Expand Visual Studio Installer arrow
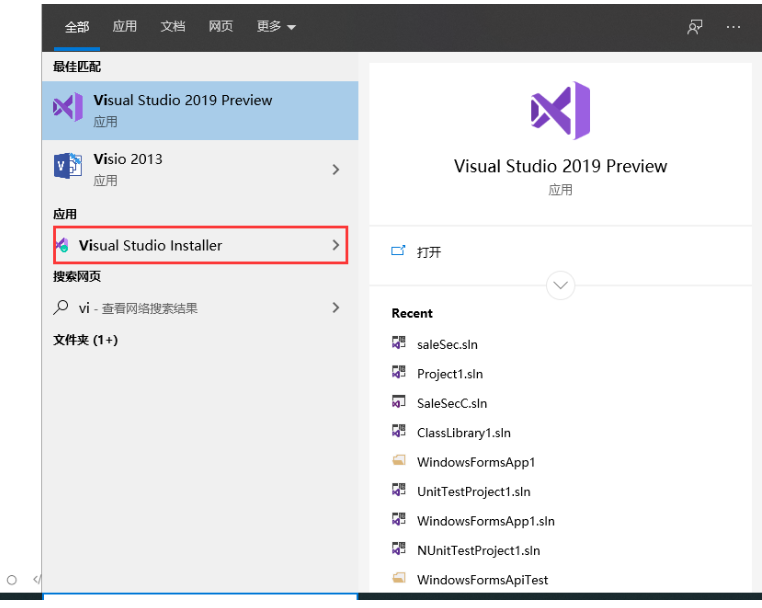 (x=336, y=245)
